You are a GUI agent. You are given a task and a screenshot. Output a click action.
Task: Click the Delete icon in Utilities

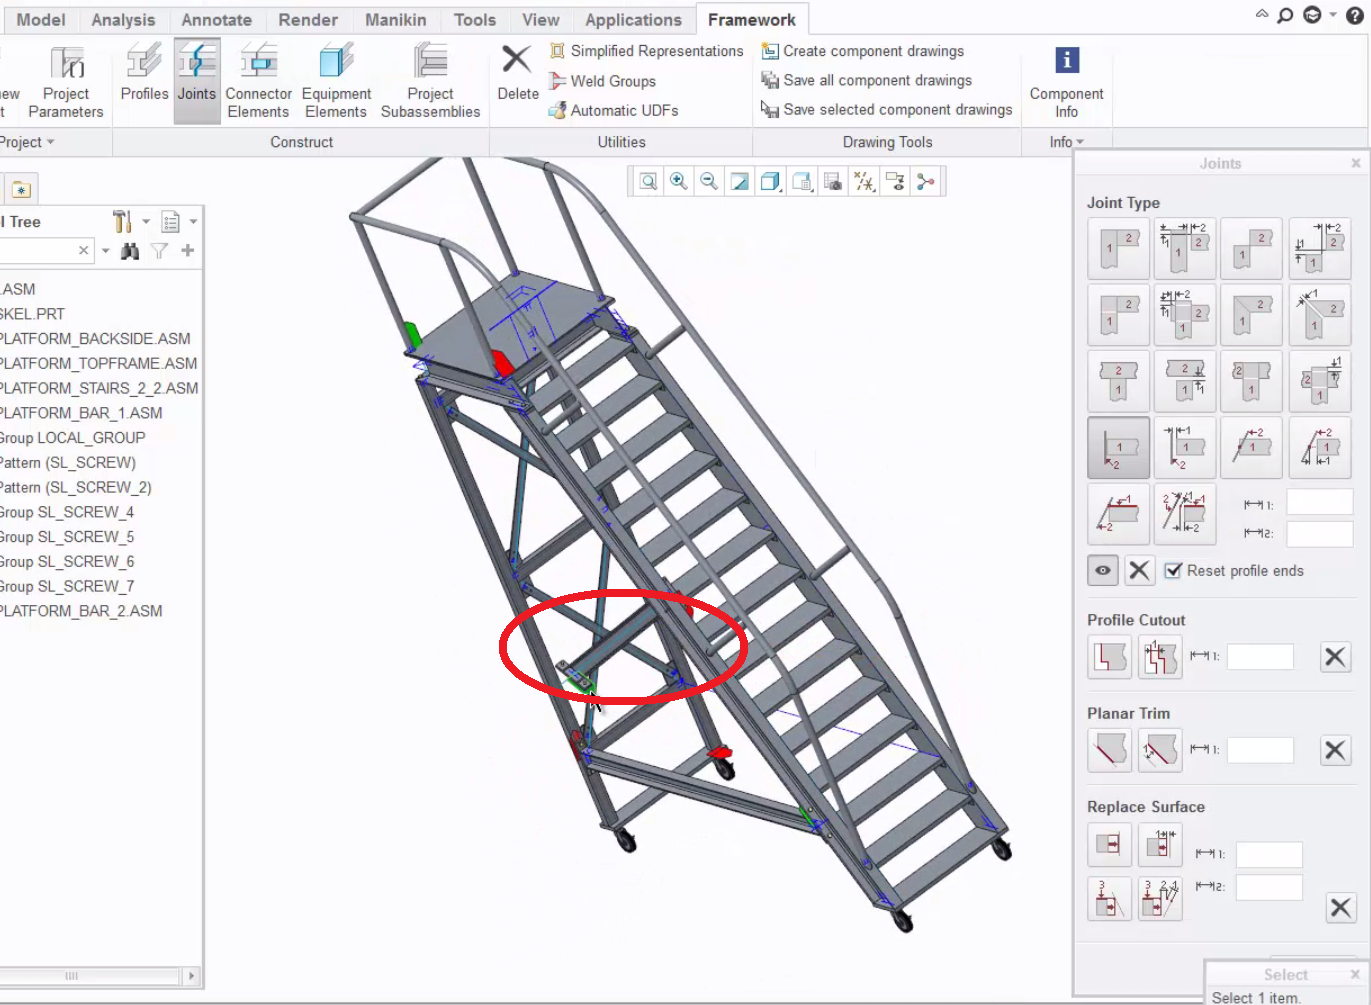[517, 72]
